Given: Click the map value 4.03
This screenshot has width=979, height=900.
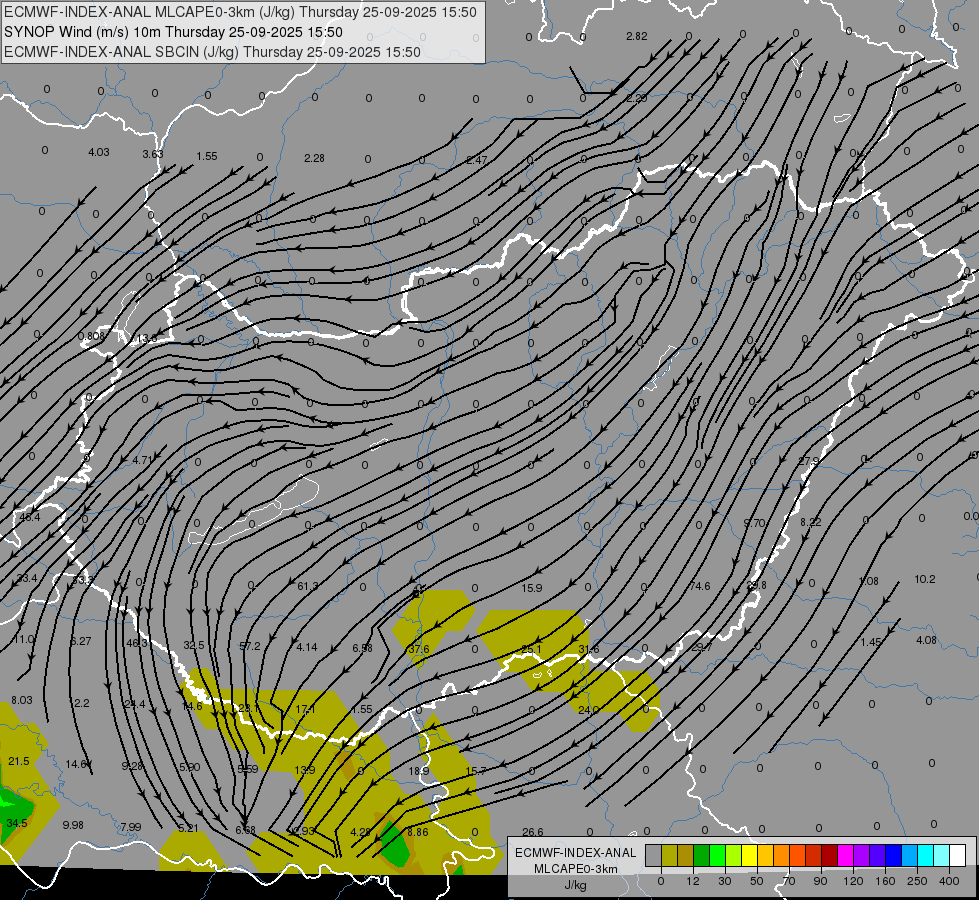Looking at the screenshot, I should (99, 152).
